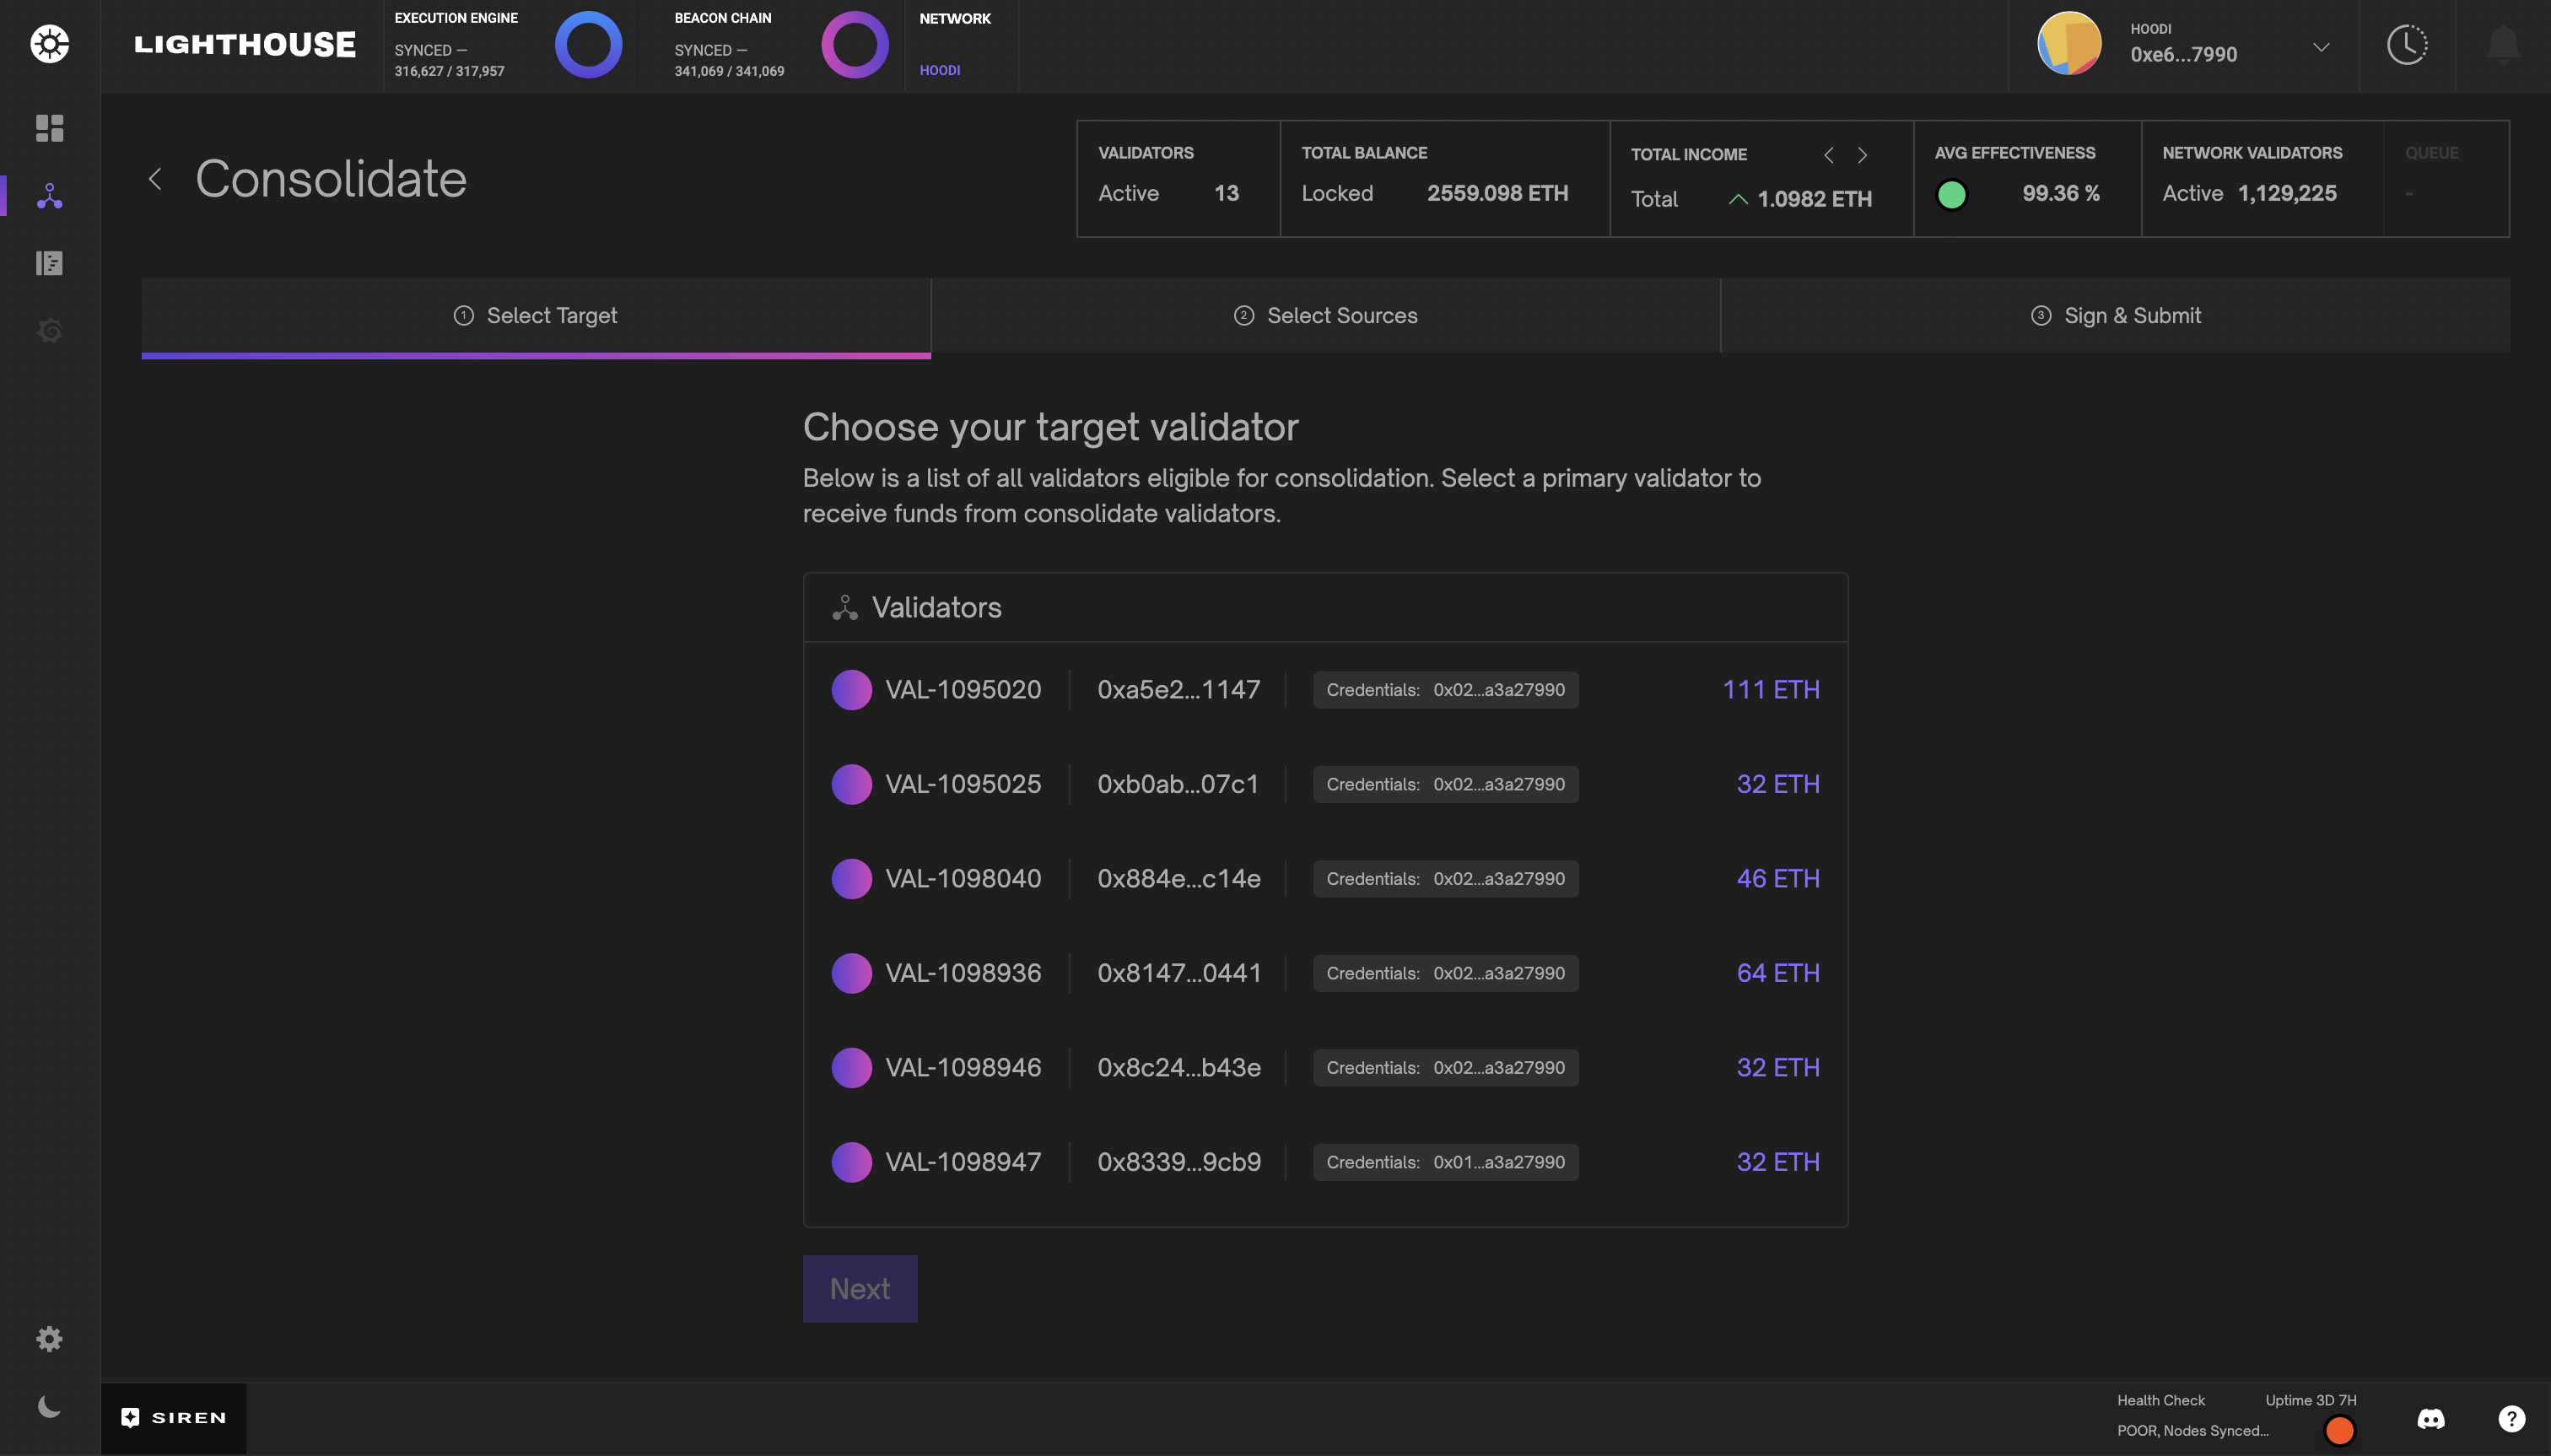Switch to Select Sources step tab
Screen dimensions: 2551x1456
[1326, 316]
